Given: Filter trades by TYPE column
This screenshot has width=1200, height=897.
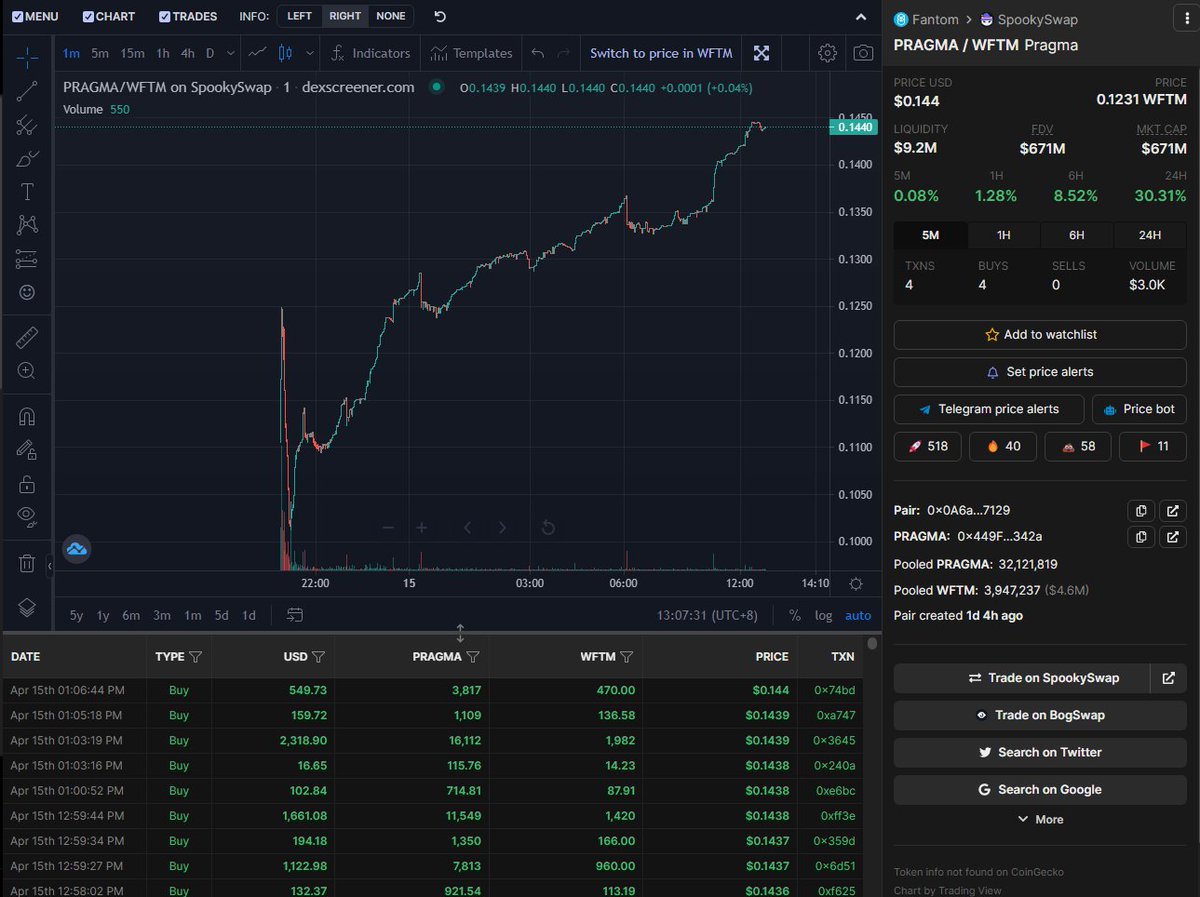Looking at the screenshot, I should (195, 657).
